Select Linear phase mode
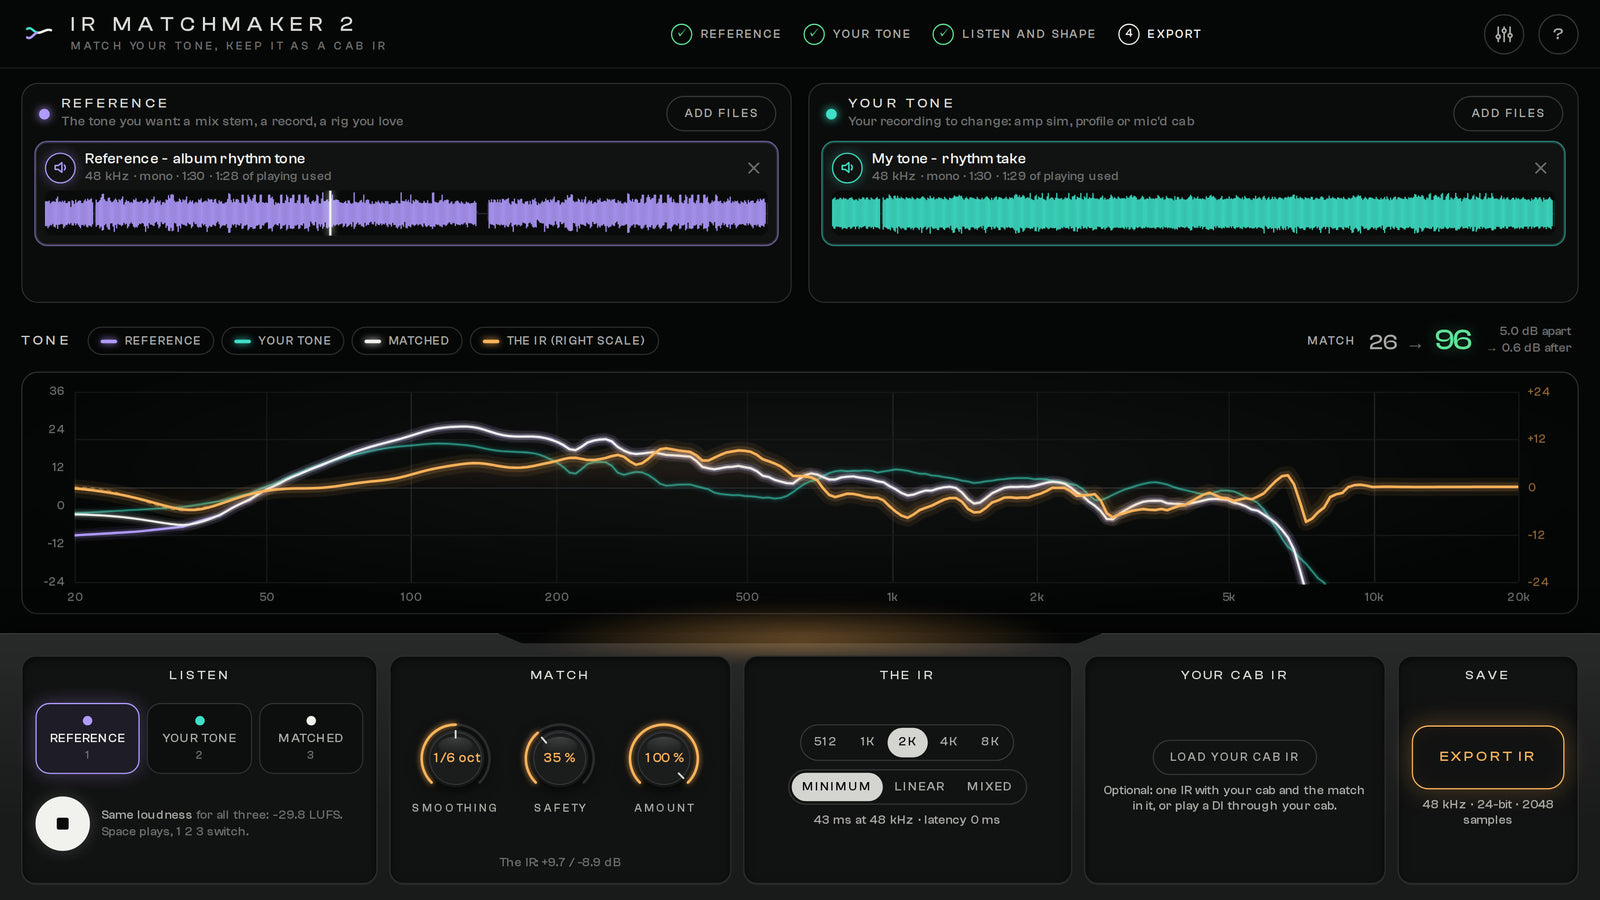 tap(919, 787)
